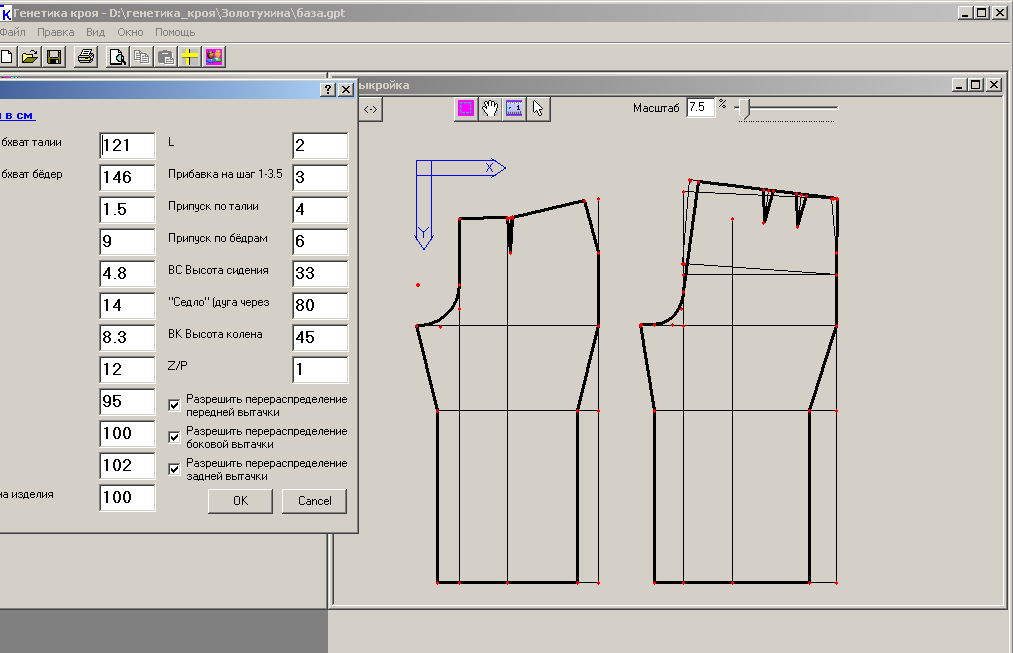This screenshot has height=653, width=1013.
Task: Open the Помощь menu
Action: point(175,32)
